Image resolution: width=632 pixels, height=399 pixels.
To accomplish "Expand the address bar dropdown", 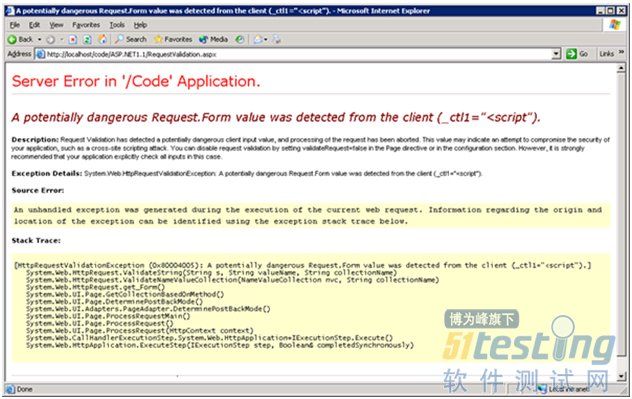I will click(x=556, y=54).
